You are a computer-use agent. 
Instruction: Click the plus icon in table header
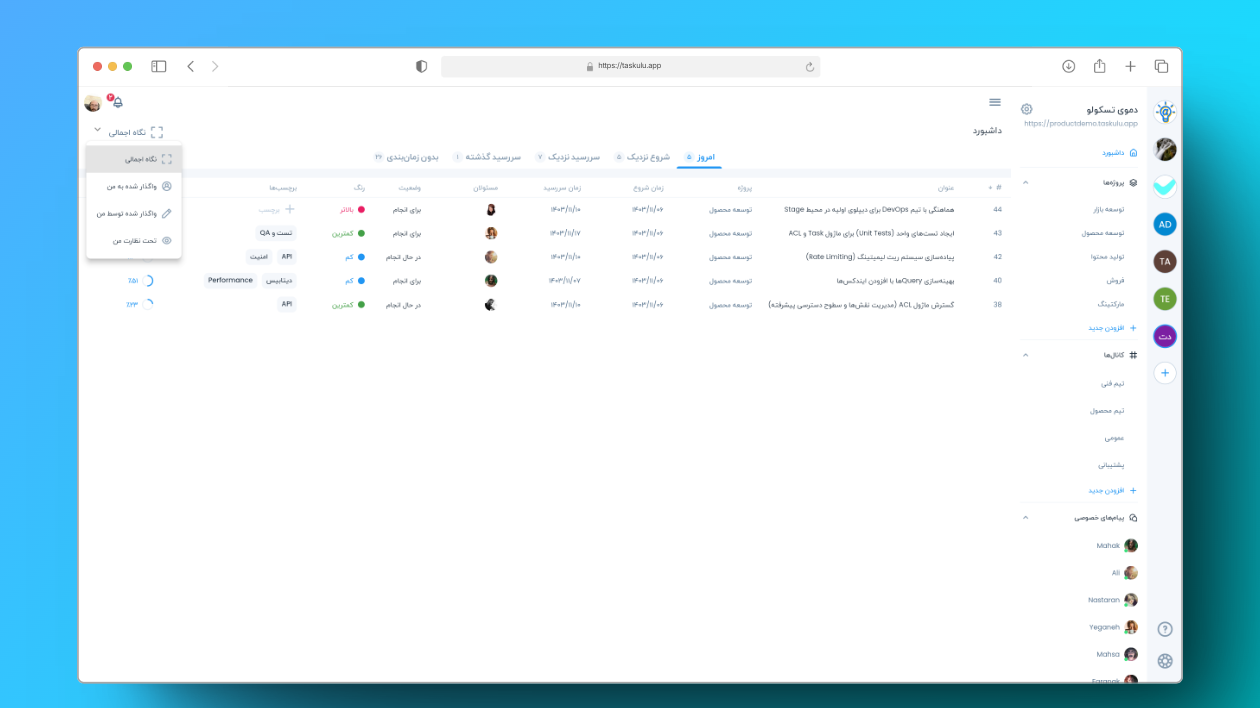point(991,187)
